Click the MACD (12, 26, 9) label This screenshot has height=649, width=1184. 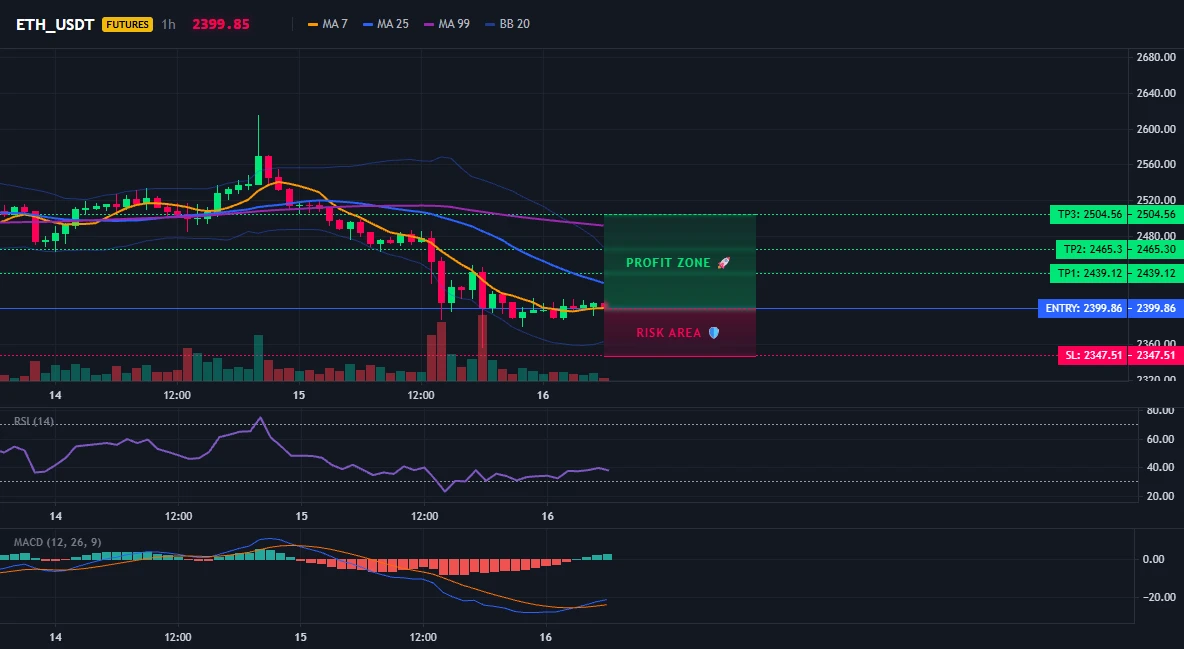57,542
